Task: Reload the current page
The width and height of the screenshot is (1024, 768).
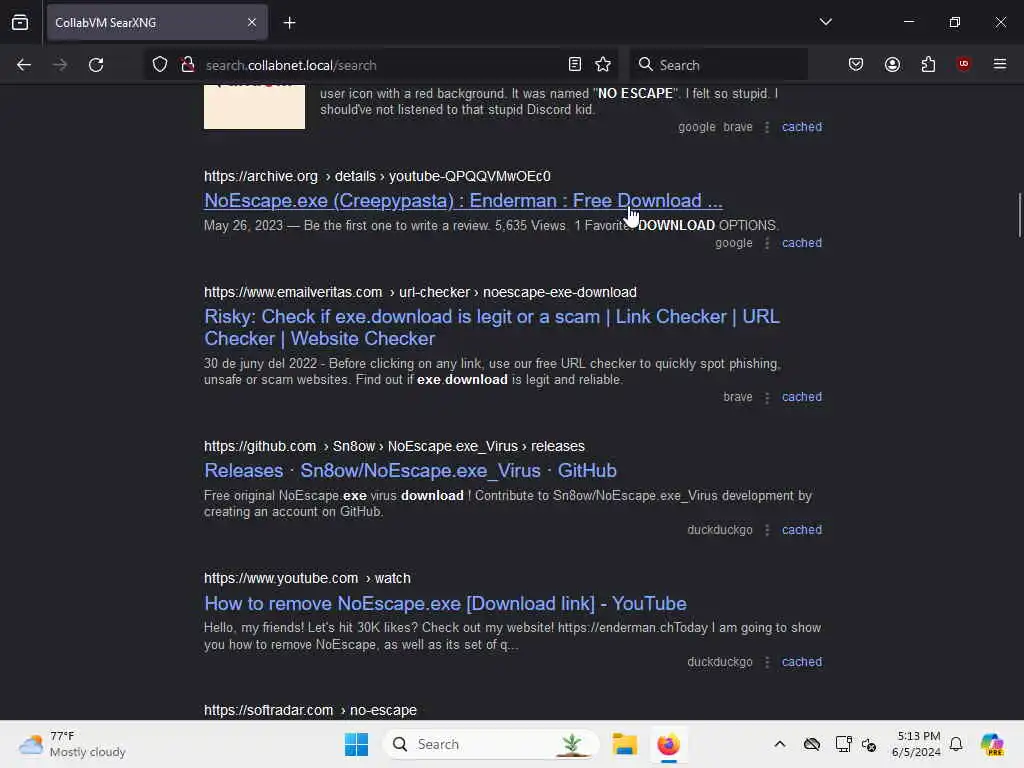Action: [96, 65]
